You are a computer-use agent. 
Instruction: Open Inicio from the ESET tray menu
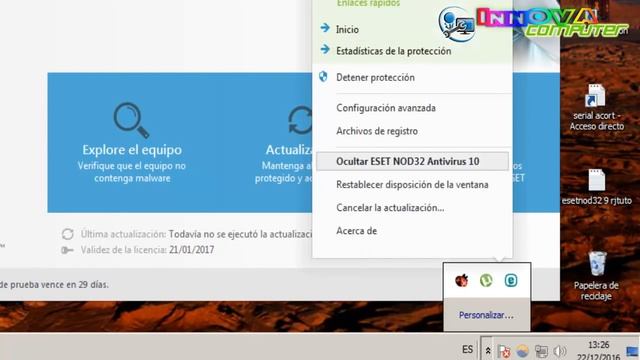pos(347,29)
